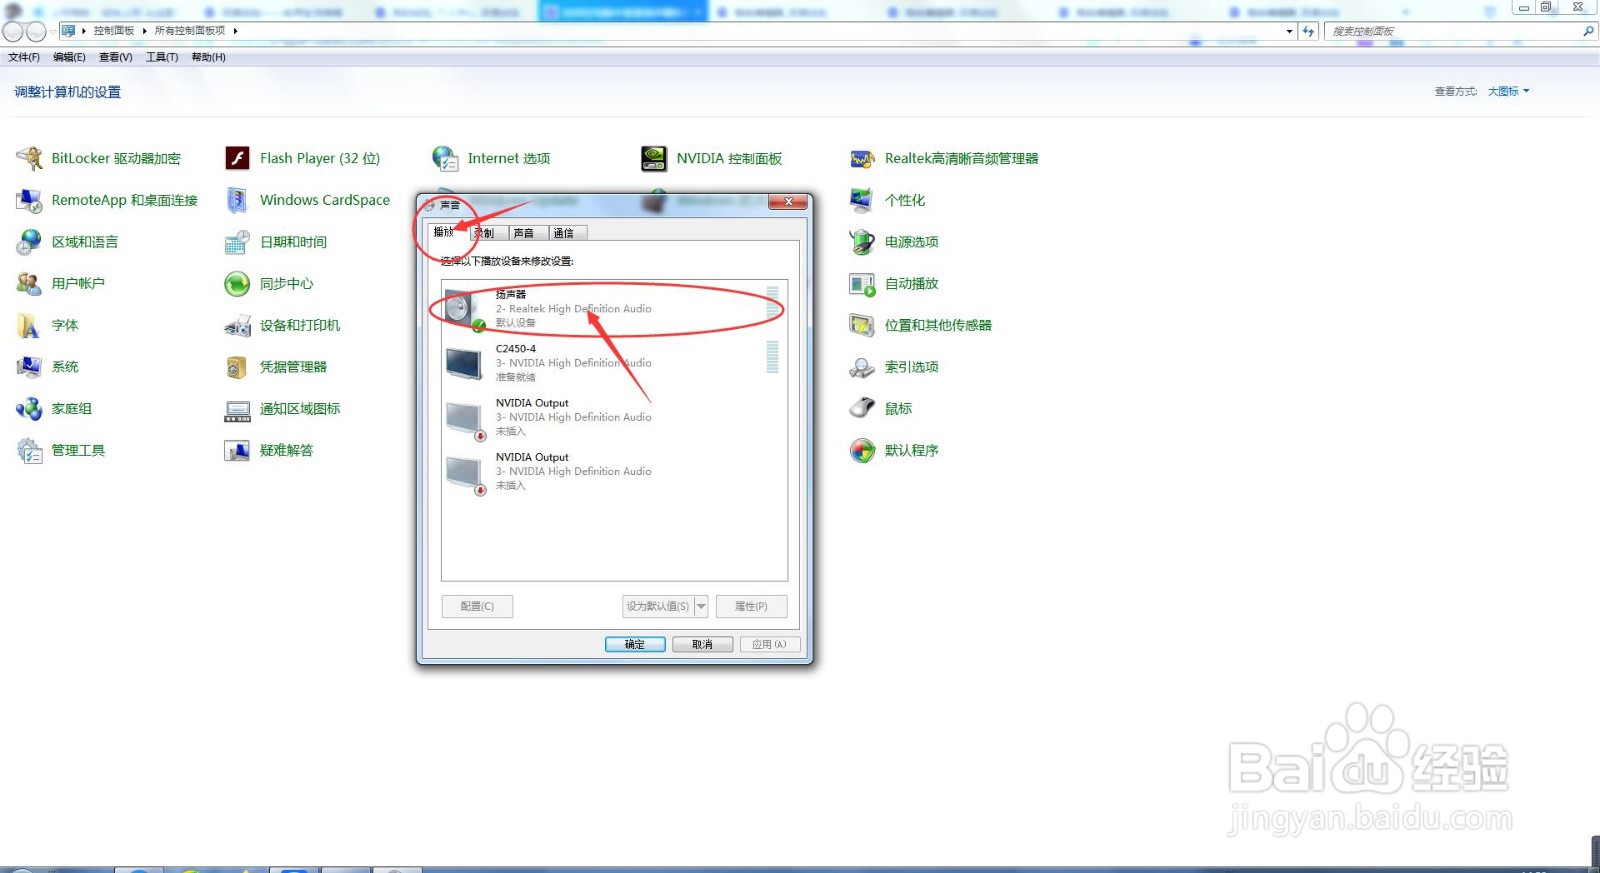This screenshot has width=1600, height=873.
Task: Click 控制面板 breadcrumb in address bar
Action: (x=114, y=31)
